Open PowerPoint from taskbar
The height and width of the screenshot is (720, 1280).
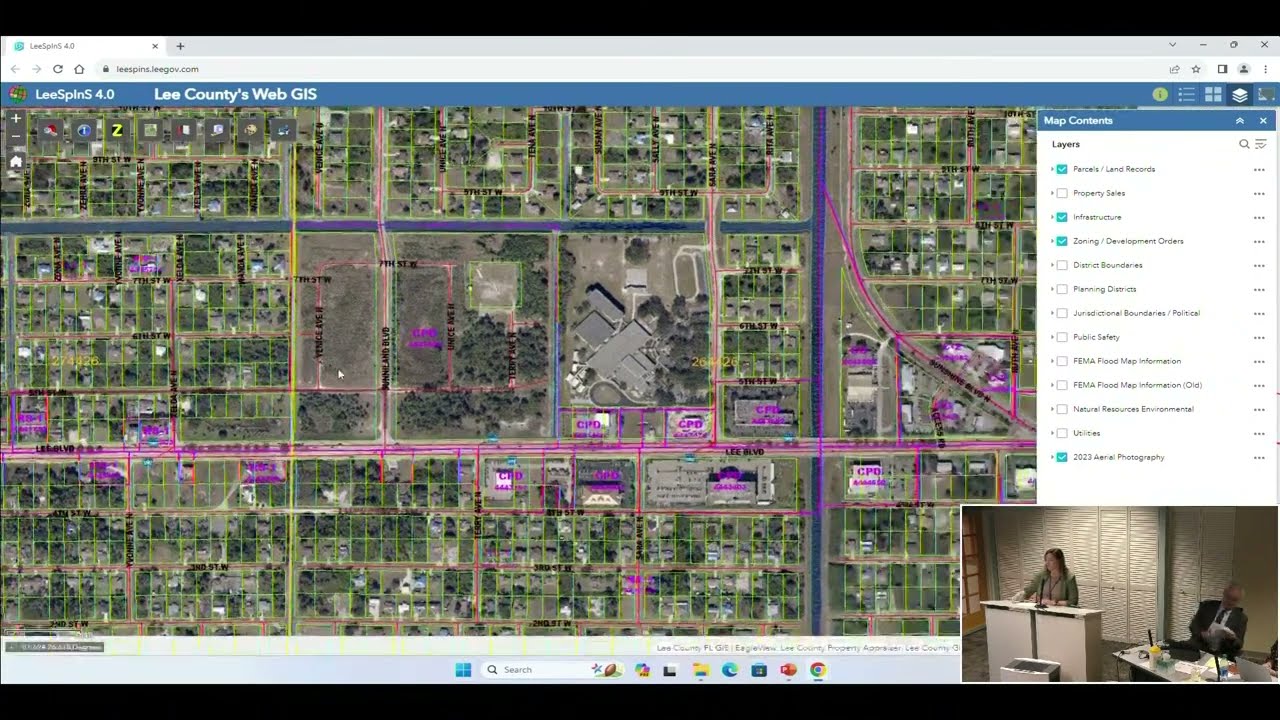[788, 670]
